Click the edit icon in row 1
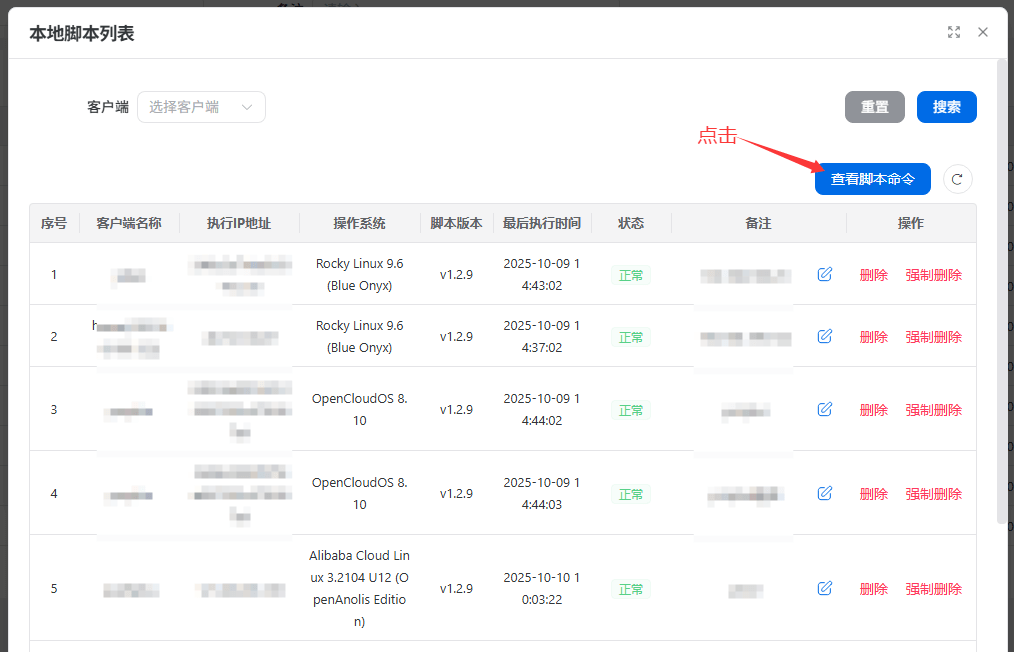The width and height of the screenshot is (1014, 652). coord(825,274)
